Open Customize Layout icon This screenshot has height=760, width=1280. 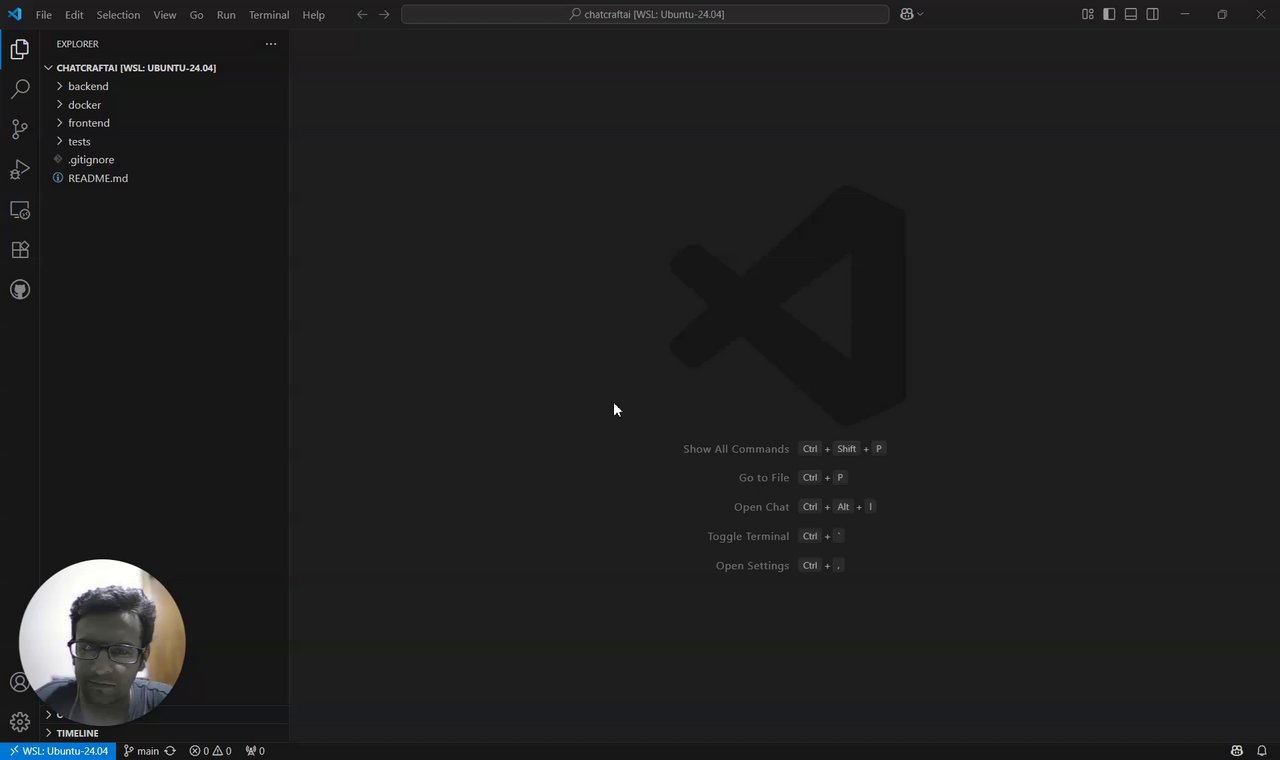pos(1087,14)
